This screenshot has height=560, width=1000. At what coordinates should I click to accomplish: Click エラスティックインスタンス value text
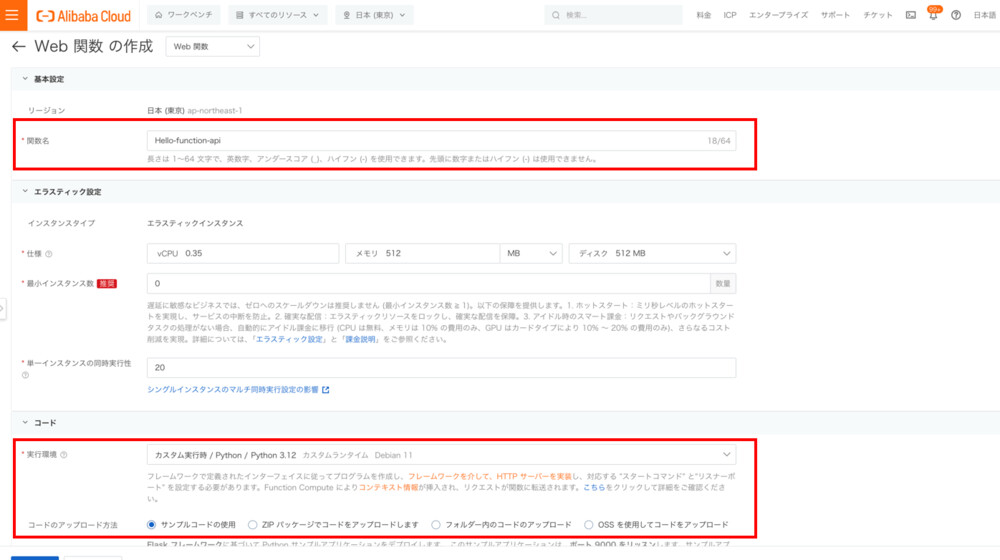[x=195, y=223]
